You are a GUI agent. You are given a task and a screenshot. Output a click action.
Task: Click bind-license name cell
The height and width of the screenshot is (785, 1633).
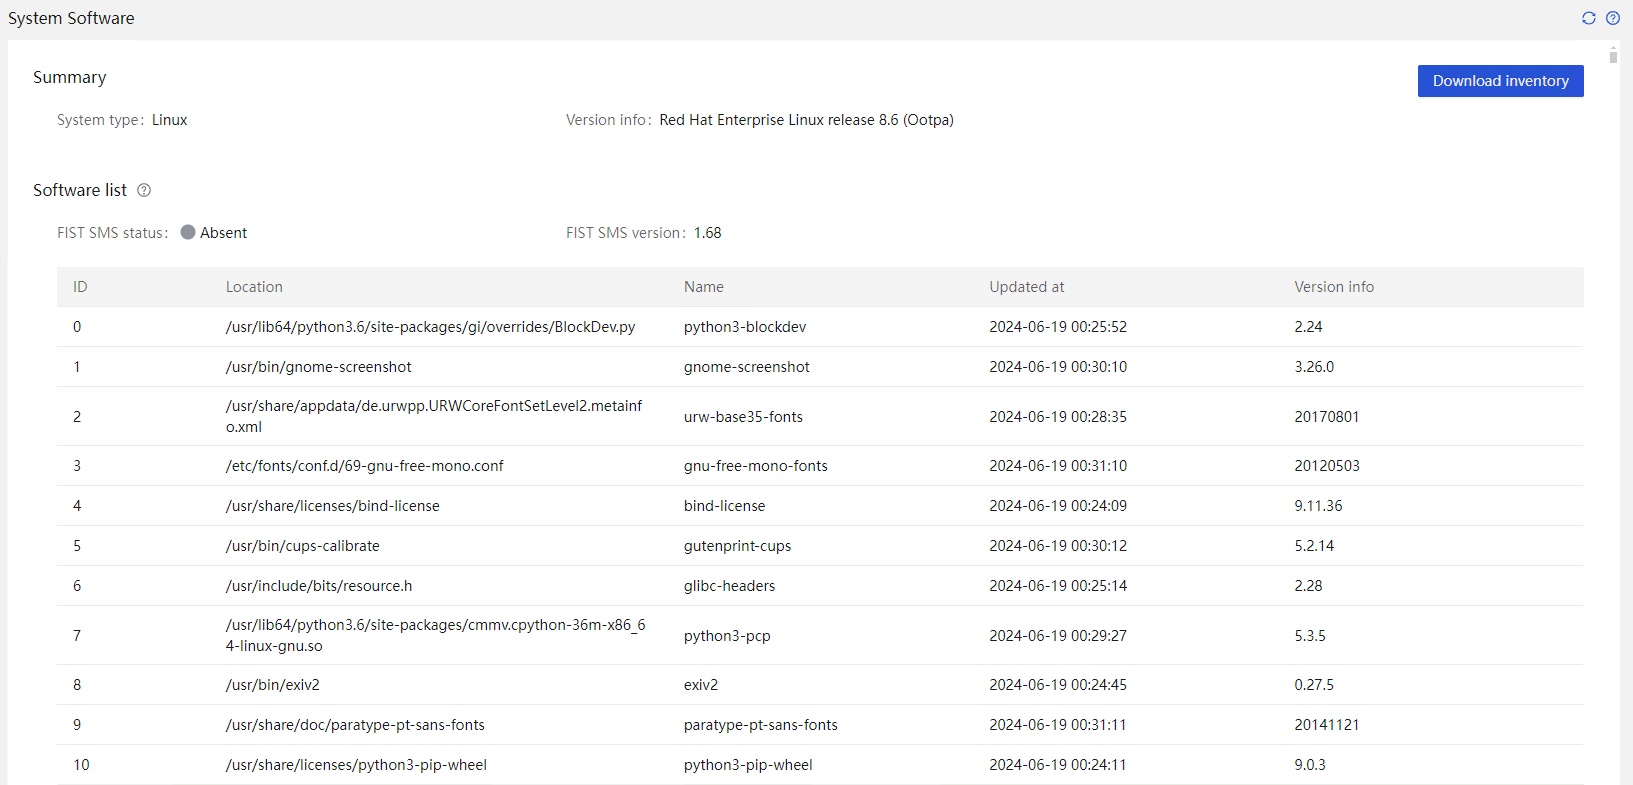(724, 506)
